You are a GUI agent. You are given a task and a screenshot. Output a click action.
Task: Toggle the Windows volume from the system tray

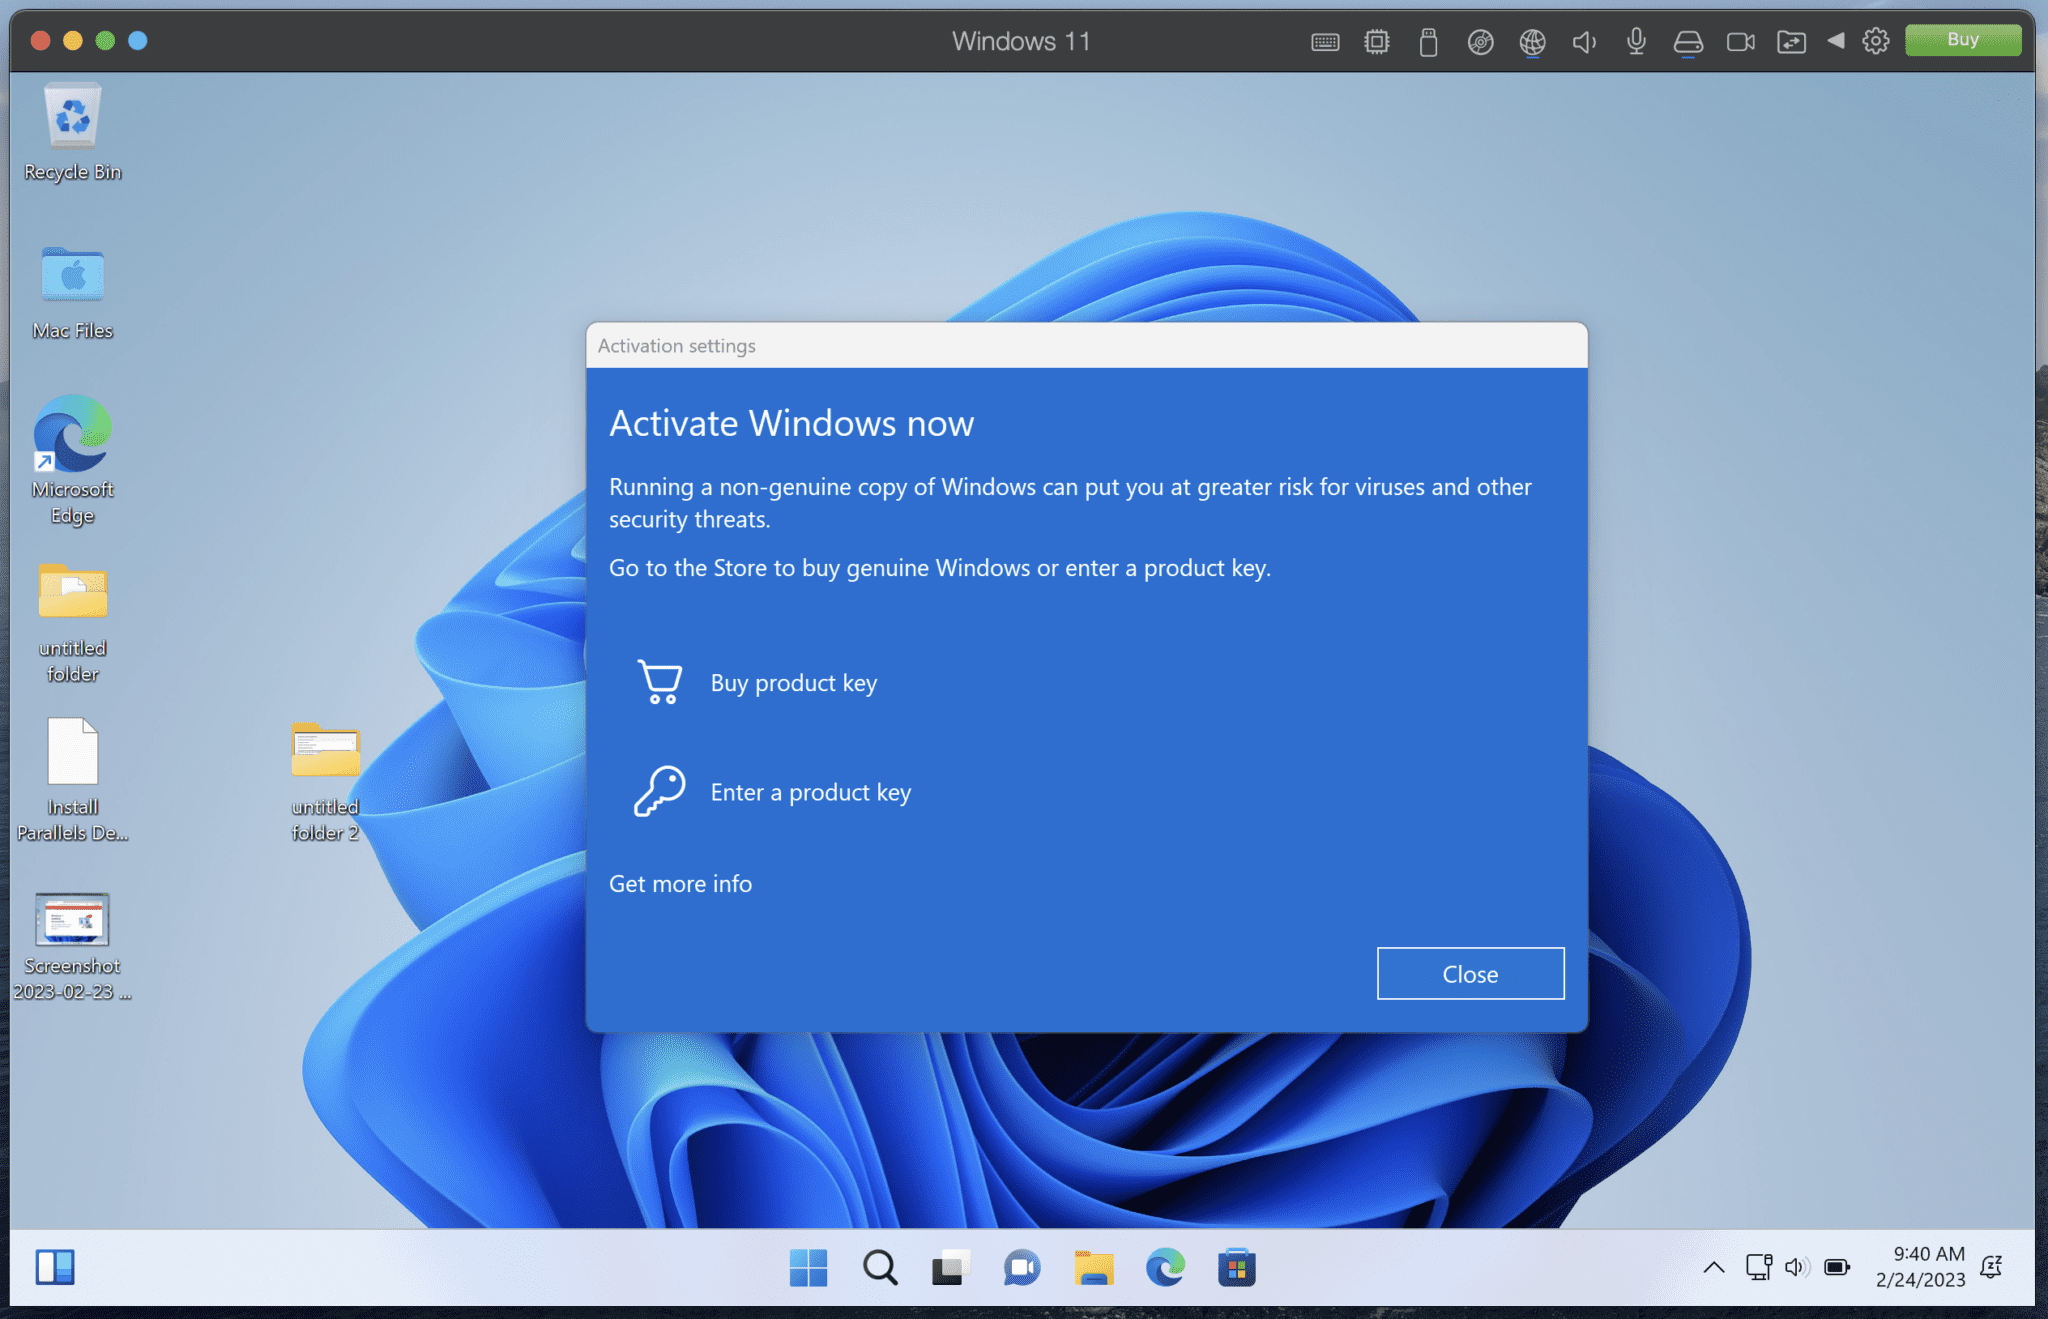[x=1797, y=1266]
